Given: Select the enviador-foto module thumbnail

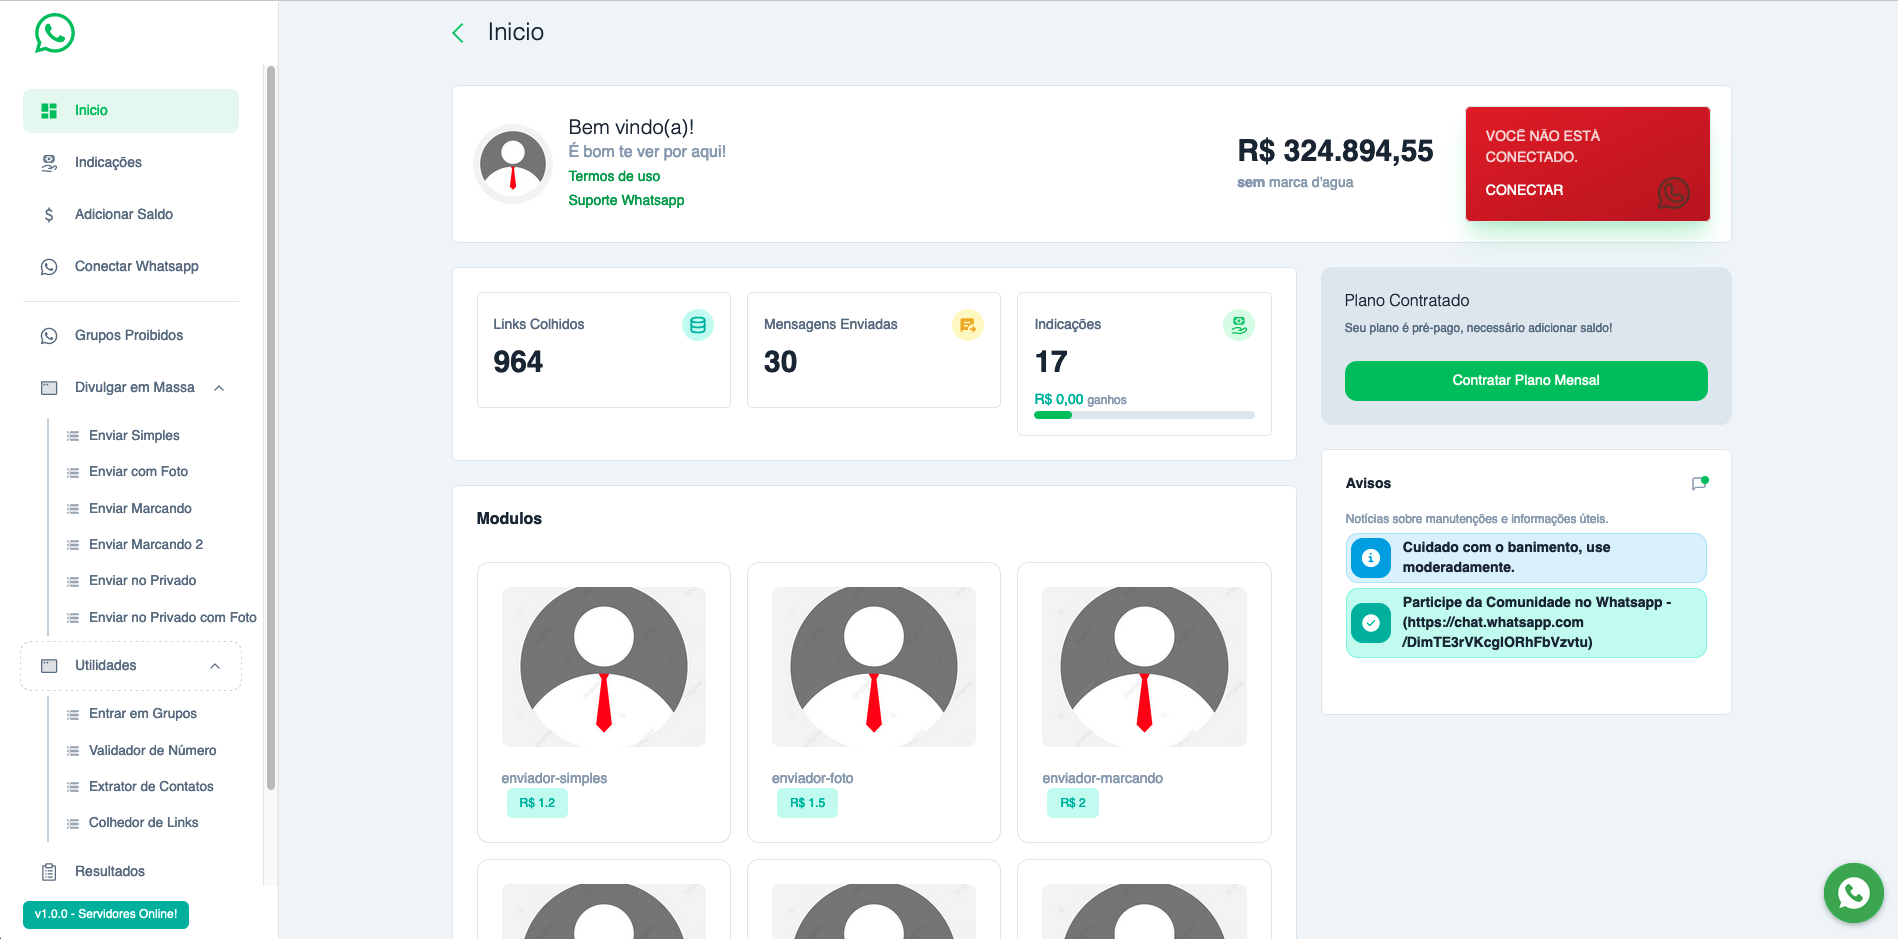Looking at the screenshot, I should click(x=873, y=667).
